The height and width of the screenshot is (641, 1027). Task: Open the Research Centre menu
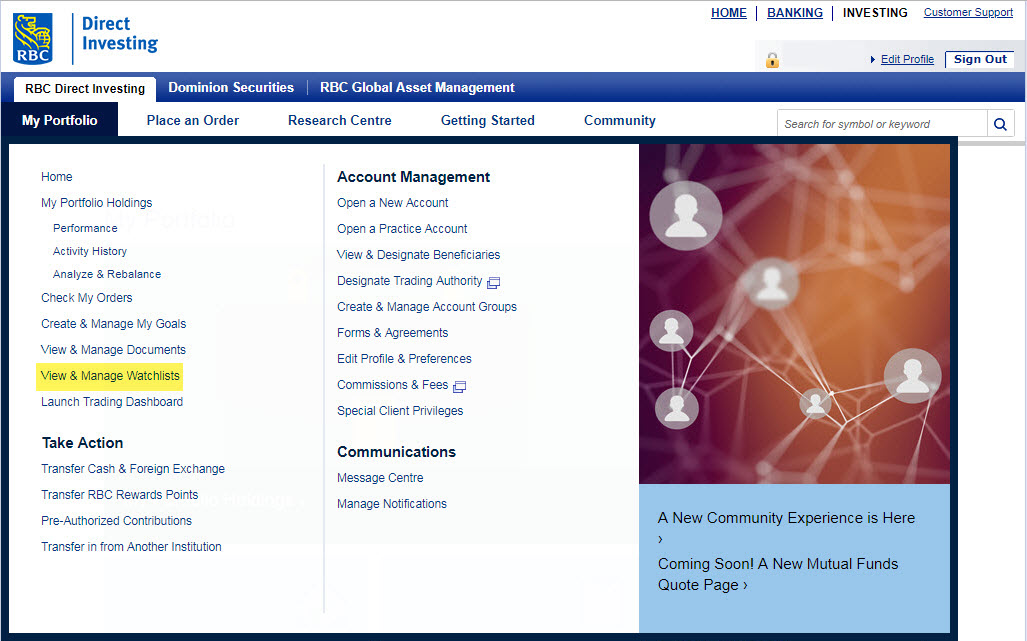pyautogui.click(x=339, y=120)
